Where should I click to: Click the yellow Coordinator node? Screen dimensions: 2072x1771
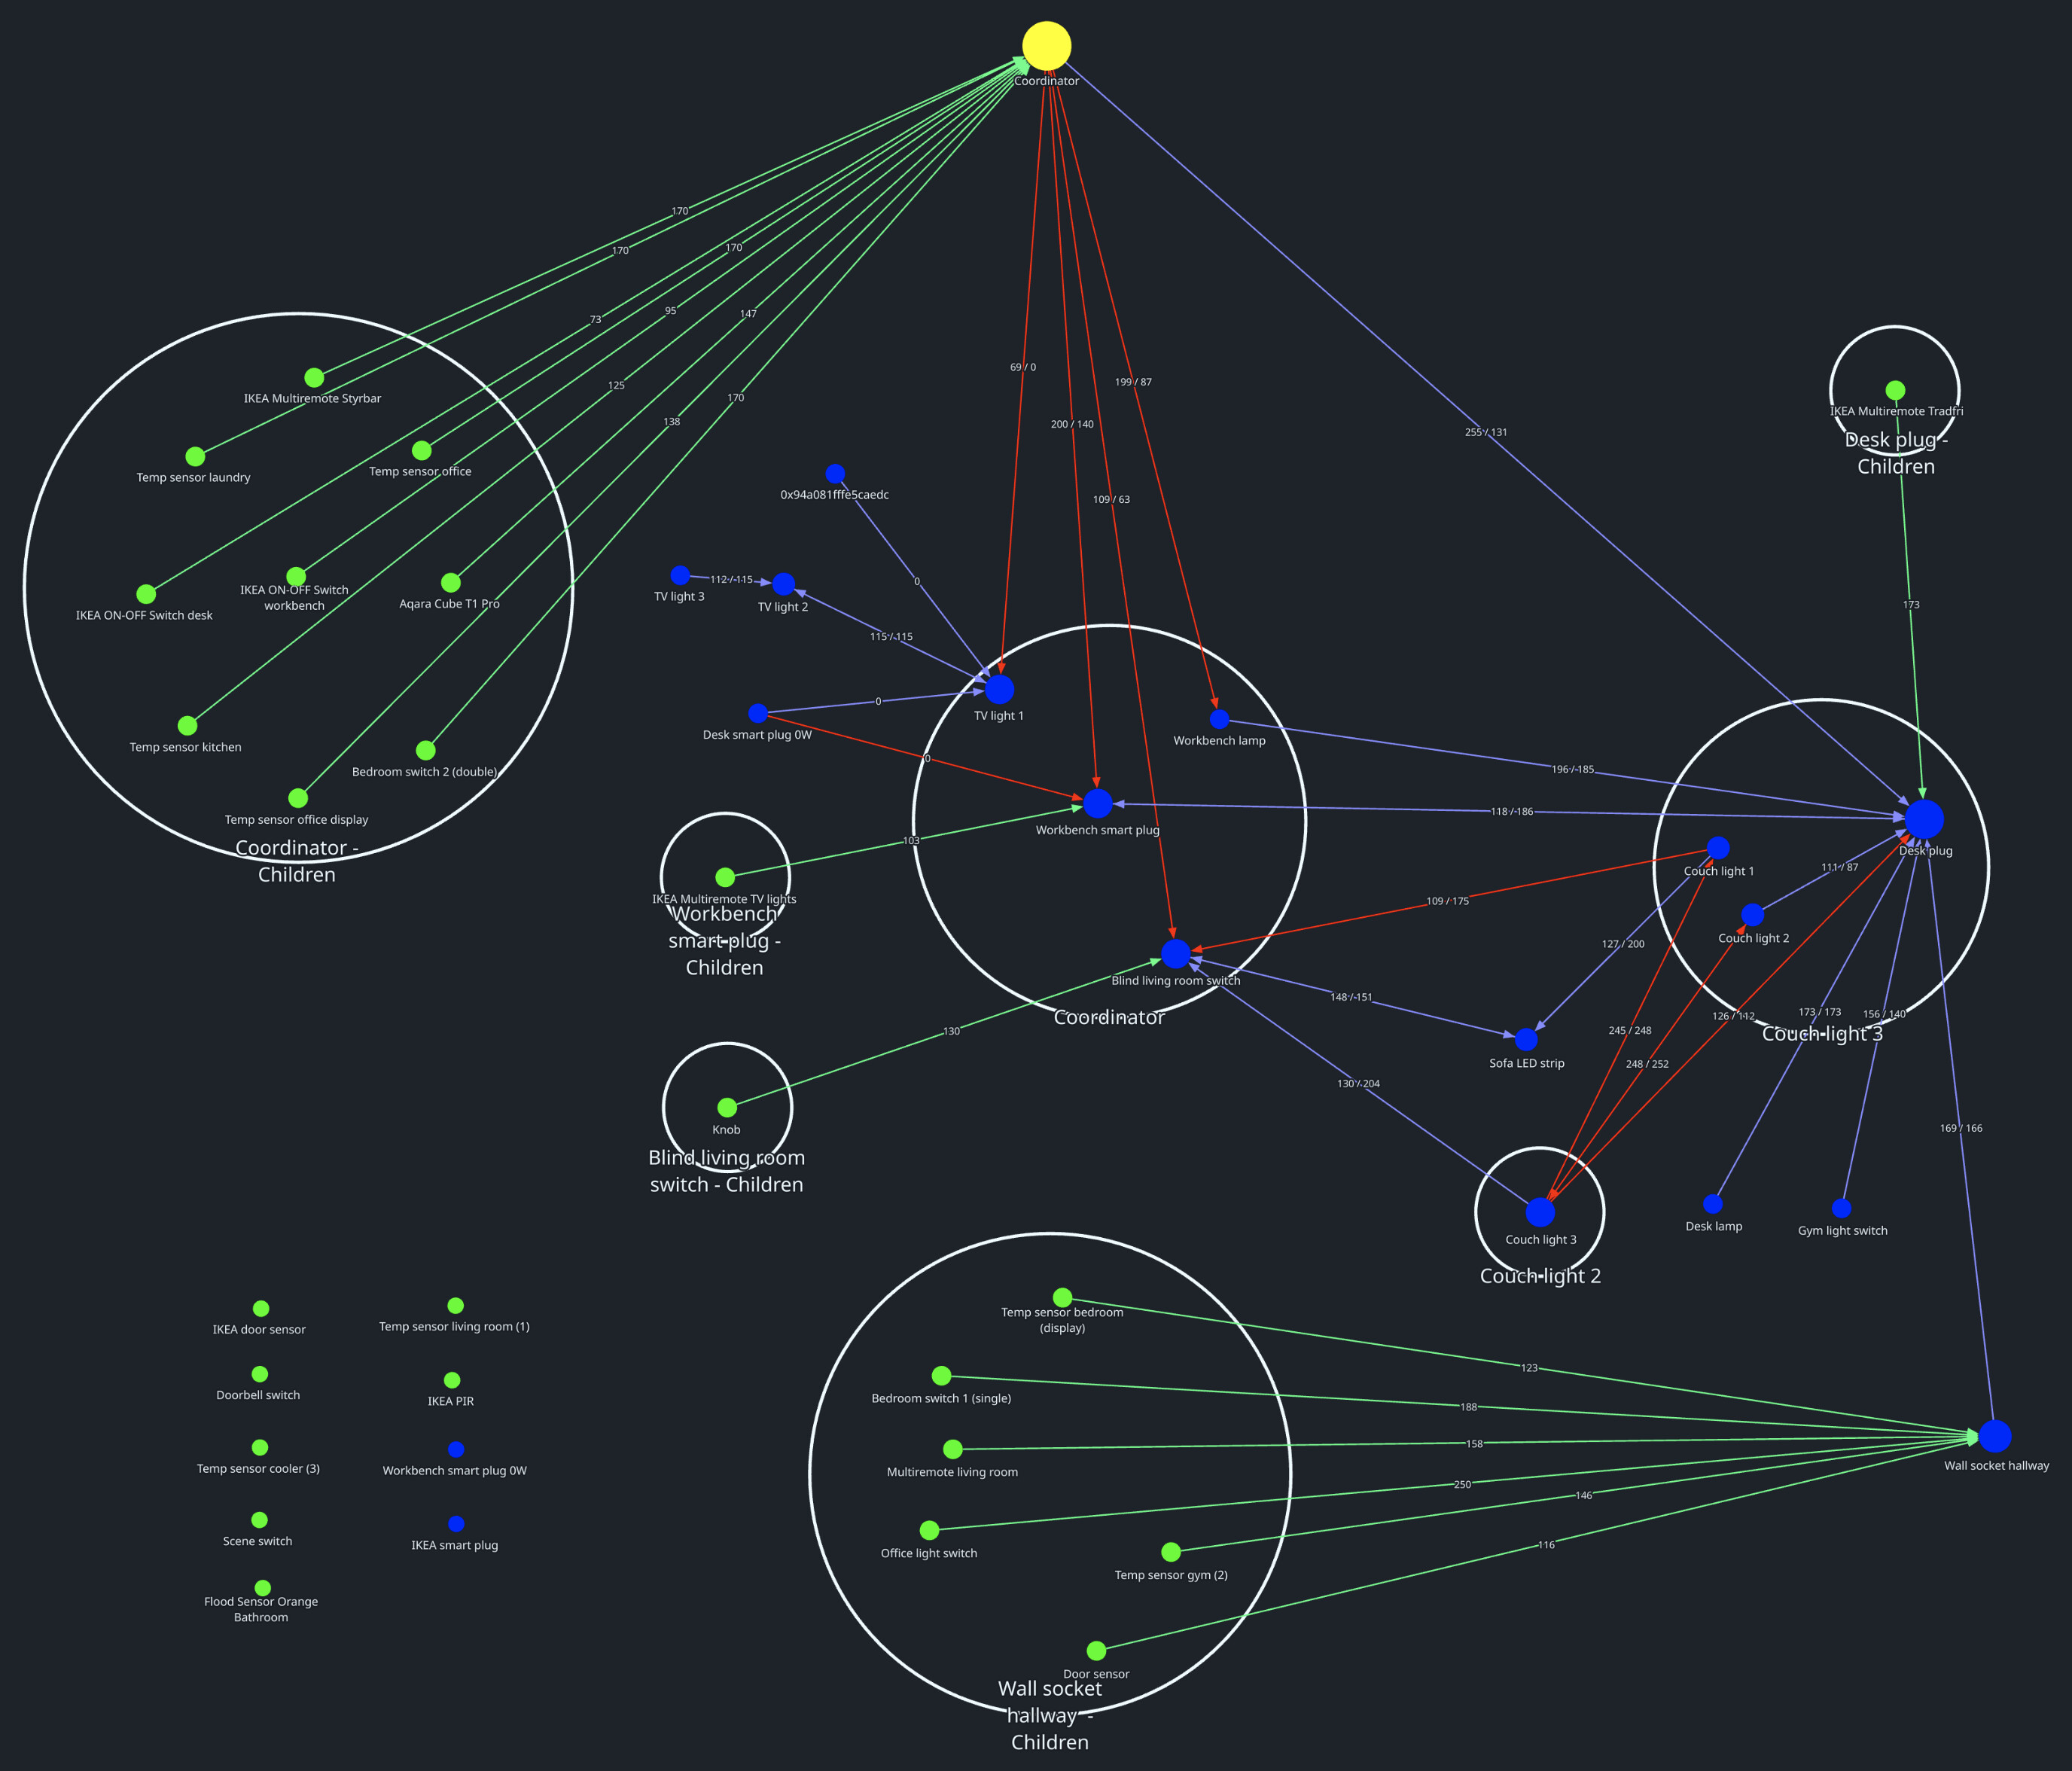tap(1046, 46)
